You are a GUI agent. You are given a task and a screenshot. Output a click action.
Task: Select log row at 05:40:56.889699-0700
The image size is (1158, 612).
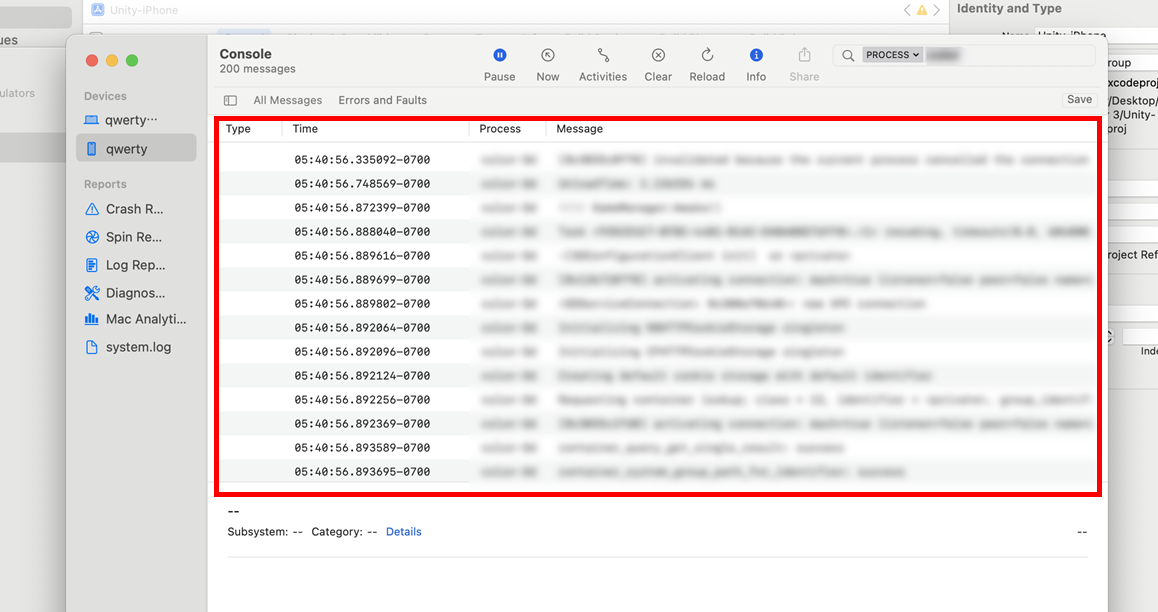[x=657, y=280]
